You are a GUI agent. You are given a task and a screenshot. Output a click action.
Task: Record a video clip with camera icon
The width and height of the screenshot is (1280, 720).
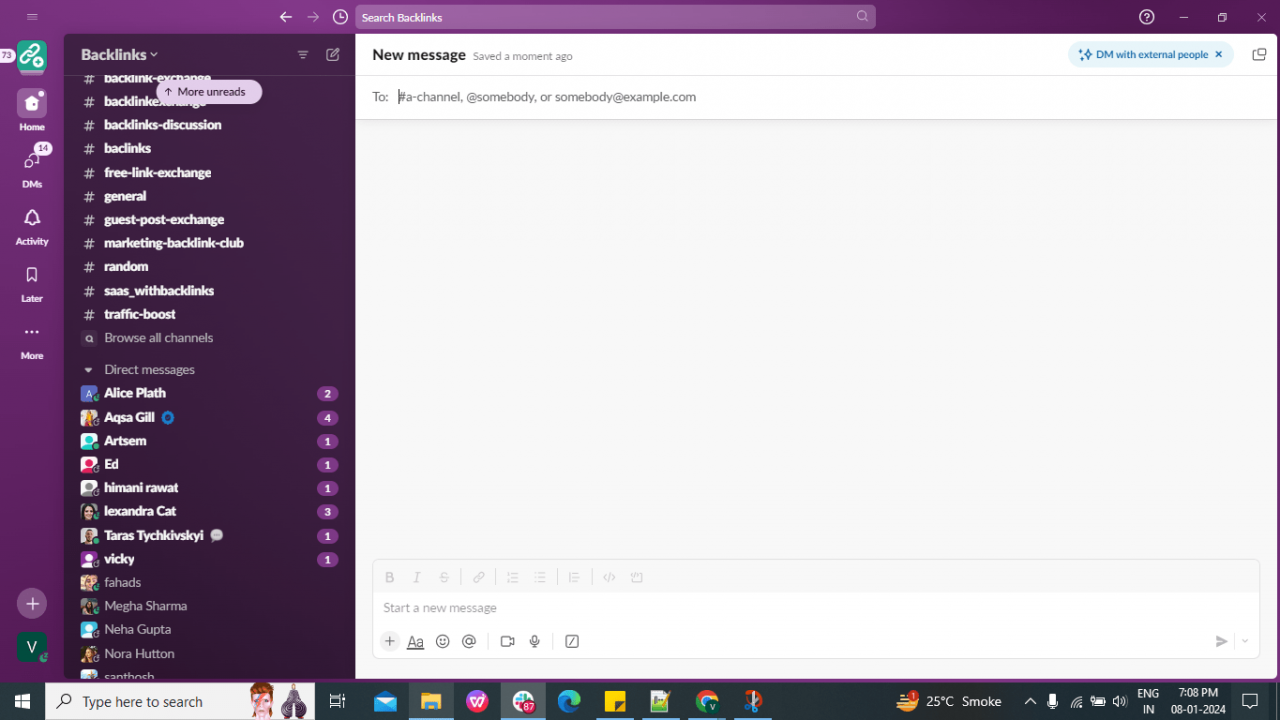[507, 642]
